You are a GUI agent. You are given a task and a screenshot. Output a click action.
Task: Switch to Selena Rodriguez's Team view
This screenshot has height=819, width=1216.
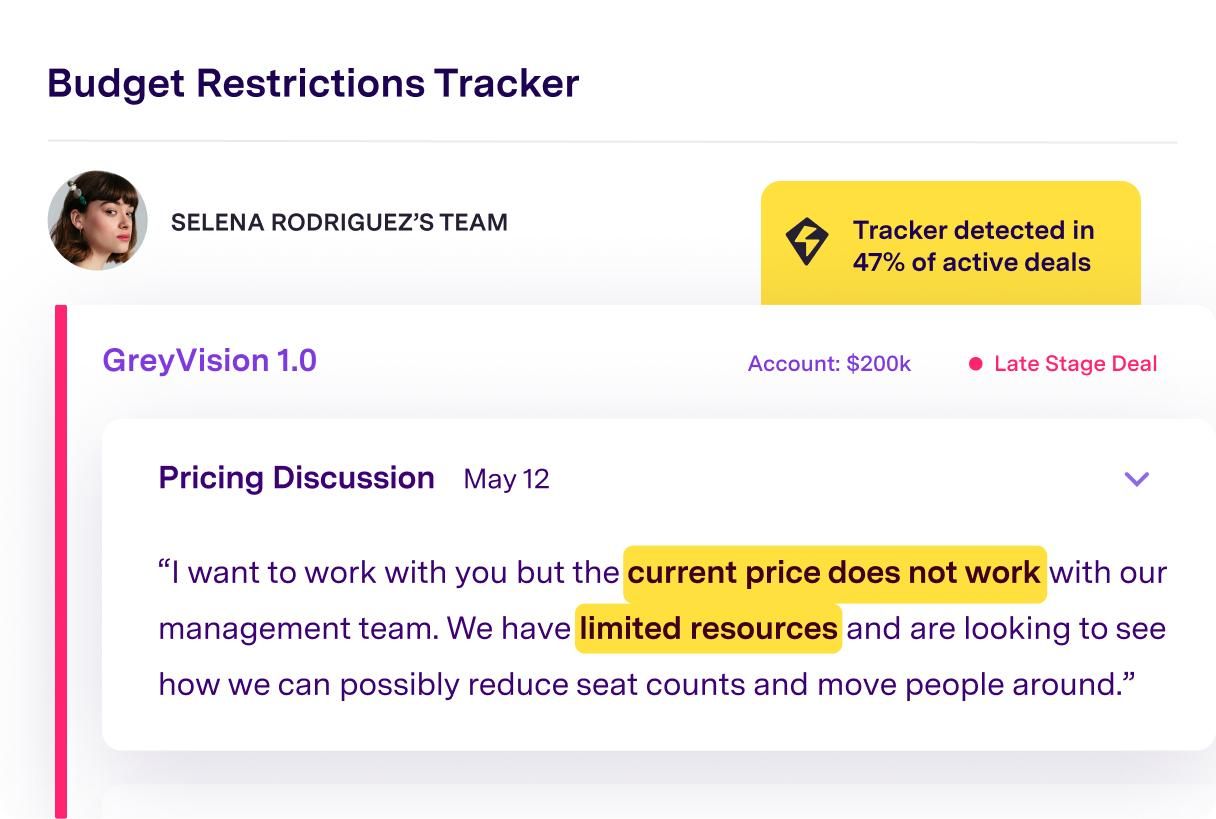(339, 222)
